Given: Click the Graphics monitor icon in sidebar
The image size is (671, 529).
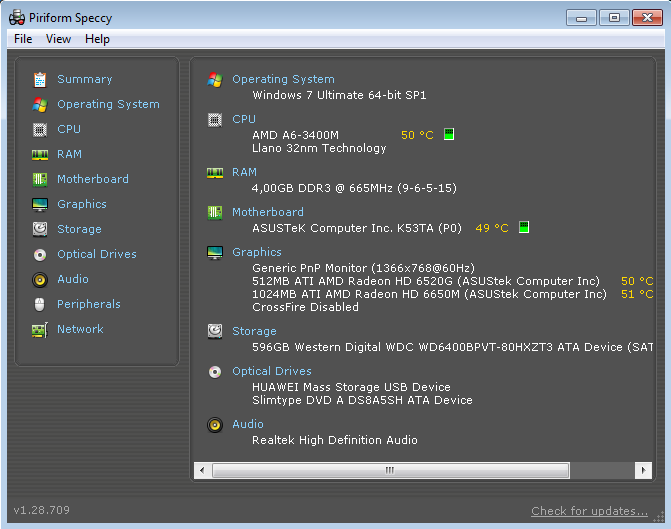Looking at the screenshot, I should (40, 204).
